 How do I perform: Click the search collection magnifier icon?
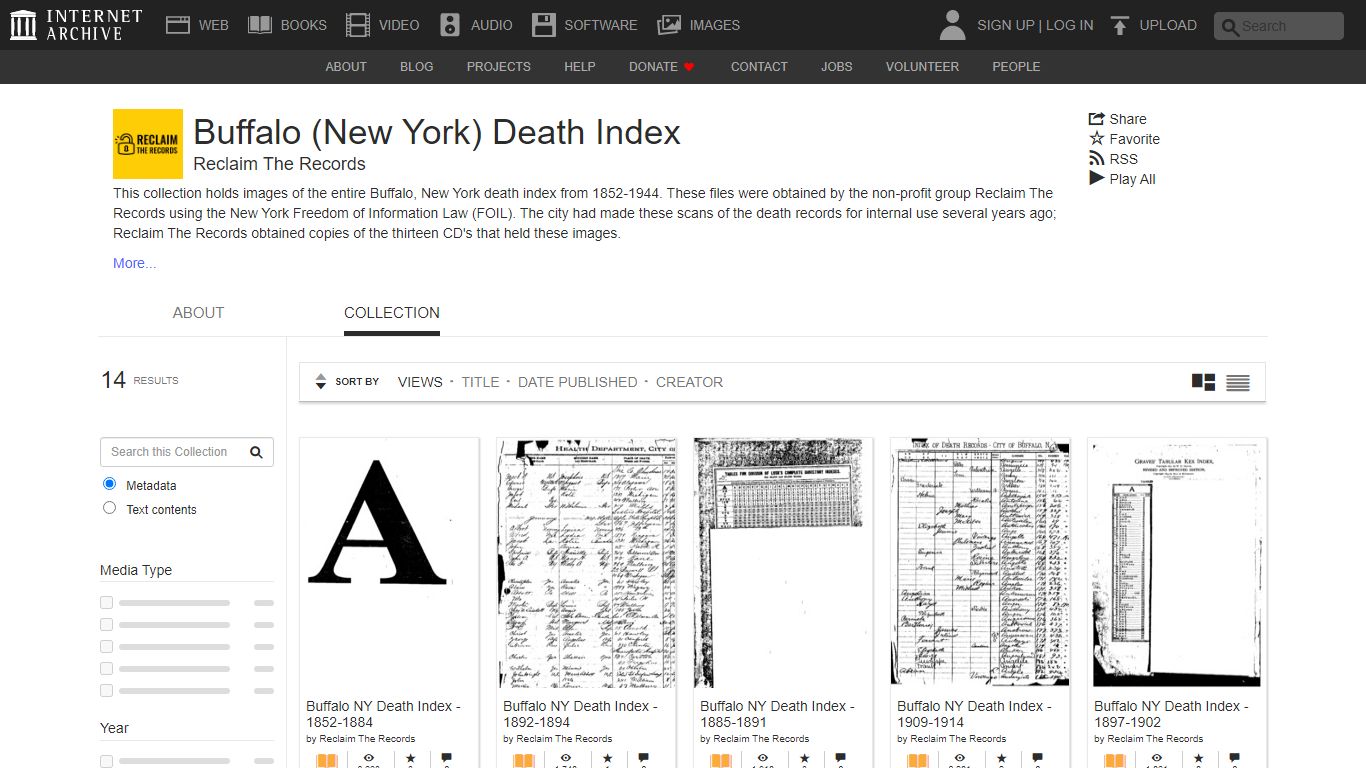click(256, 452)
